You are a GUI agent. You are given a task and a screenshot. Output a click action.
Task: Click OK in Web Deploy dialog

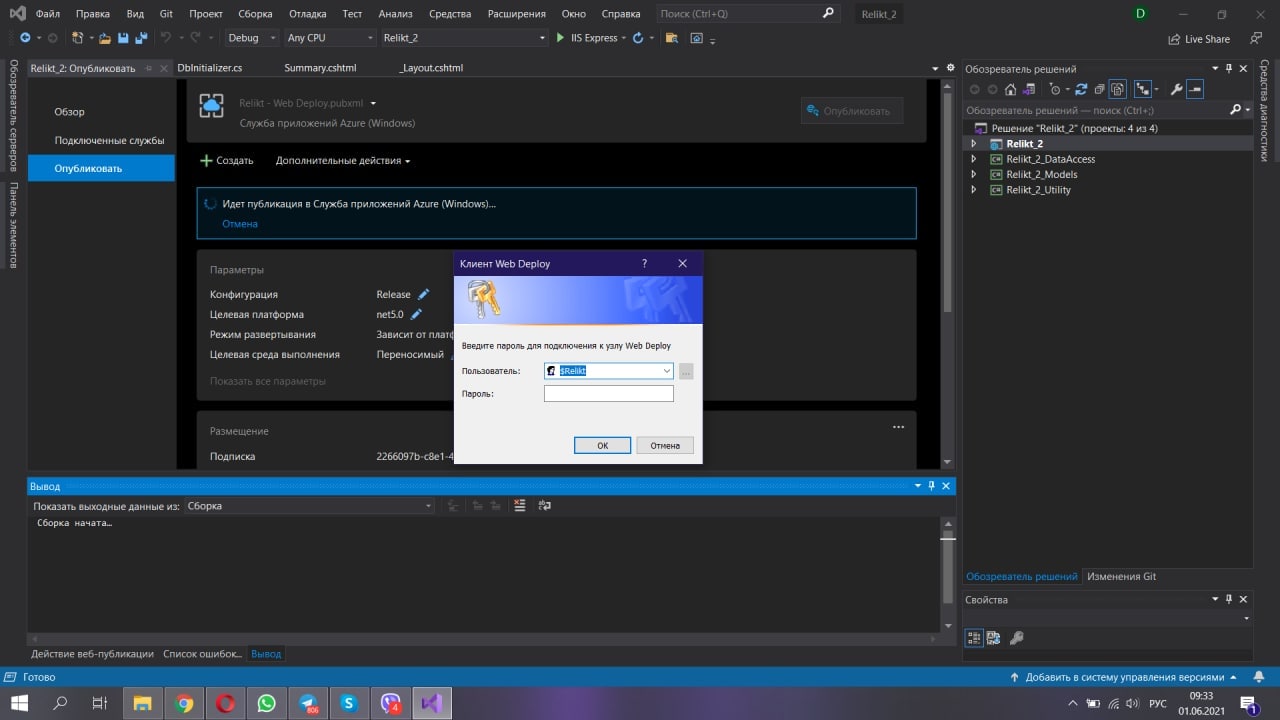(x=602, y=445)
